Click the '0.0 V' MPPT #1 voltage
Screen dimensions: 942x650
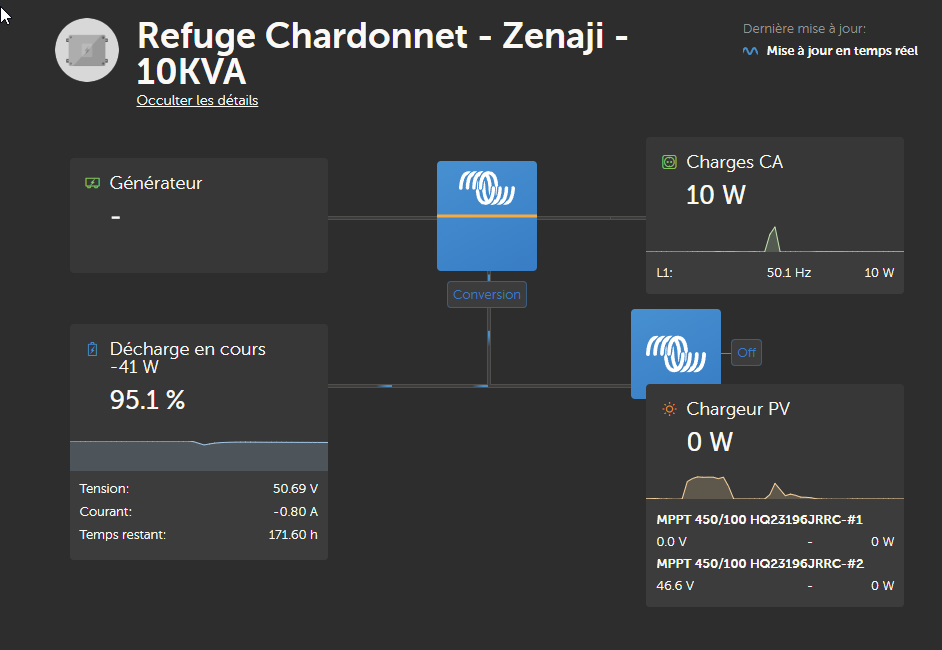coord(671,542)
